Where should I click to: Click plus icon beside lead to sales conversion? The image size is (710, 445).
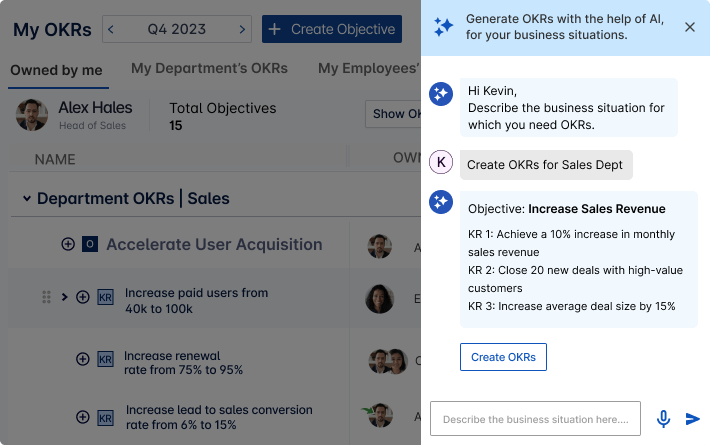click(x=83, y=415)
